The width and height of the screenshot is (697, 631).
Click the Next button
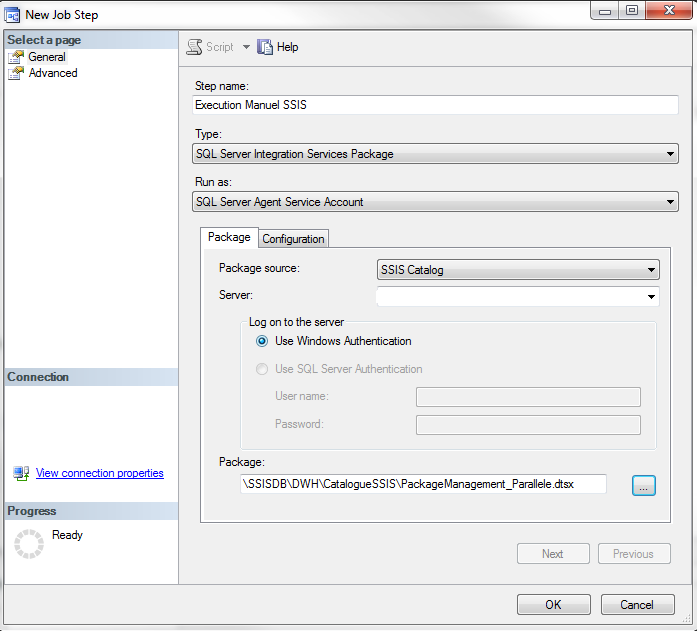pyautogui.click(x=553, y=554)
